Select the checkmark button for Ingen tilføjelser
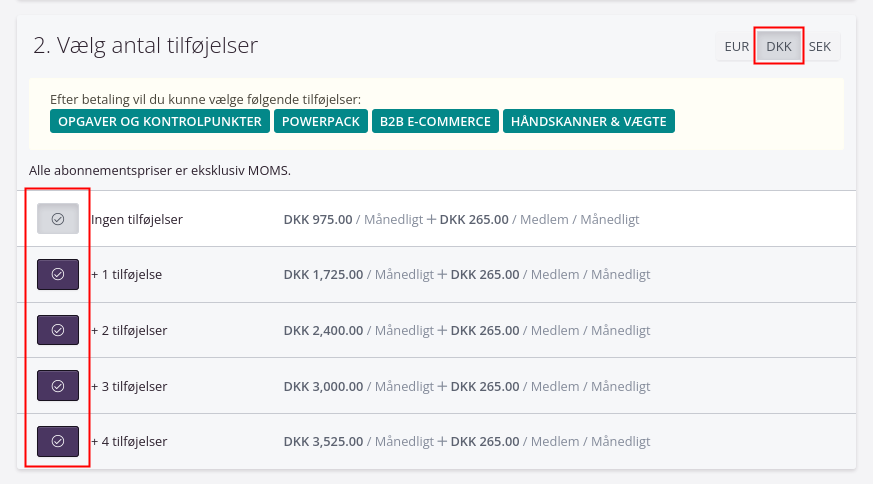Viewport: 873px width, 484px height. (58, 219)
